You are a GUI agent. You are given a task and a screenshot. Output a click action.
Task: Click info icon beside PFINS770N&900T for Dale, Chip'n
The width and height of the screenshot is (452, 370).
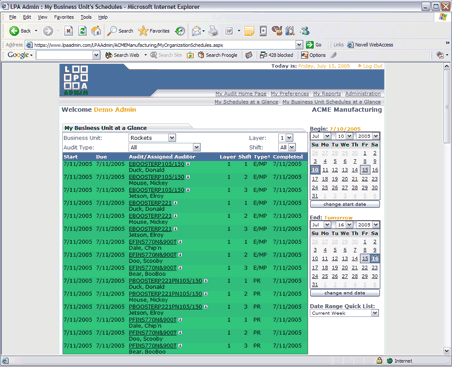coord(180,320)
